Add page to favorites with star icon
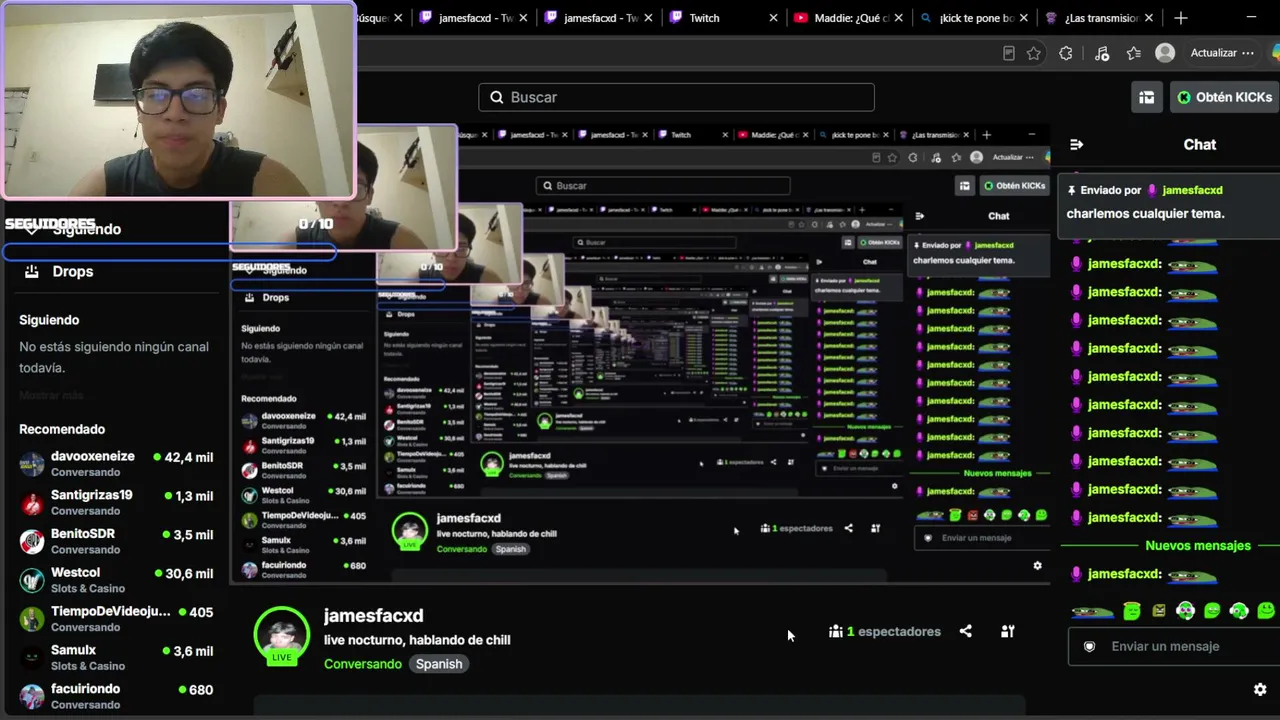The image size is (1280, 720). (x=1034, y=53)
